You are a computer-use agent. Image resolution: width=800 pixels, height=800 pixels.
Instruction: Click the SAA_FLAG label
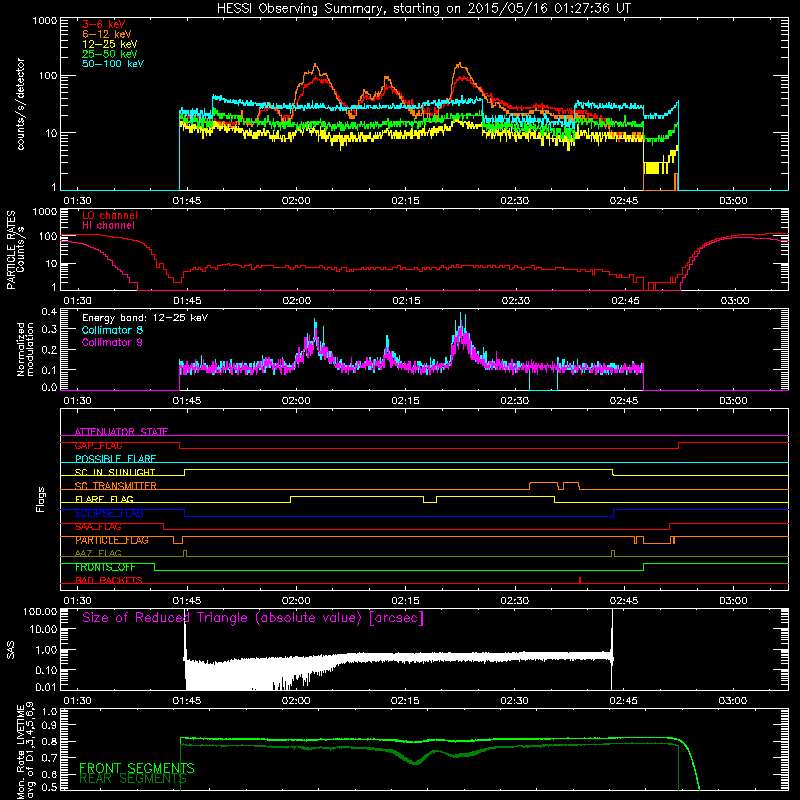(x=98, y=527)
